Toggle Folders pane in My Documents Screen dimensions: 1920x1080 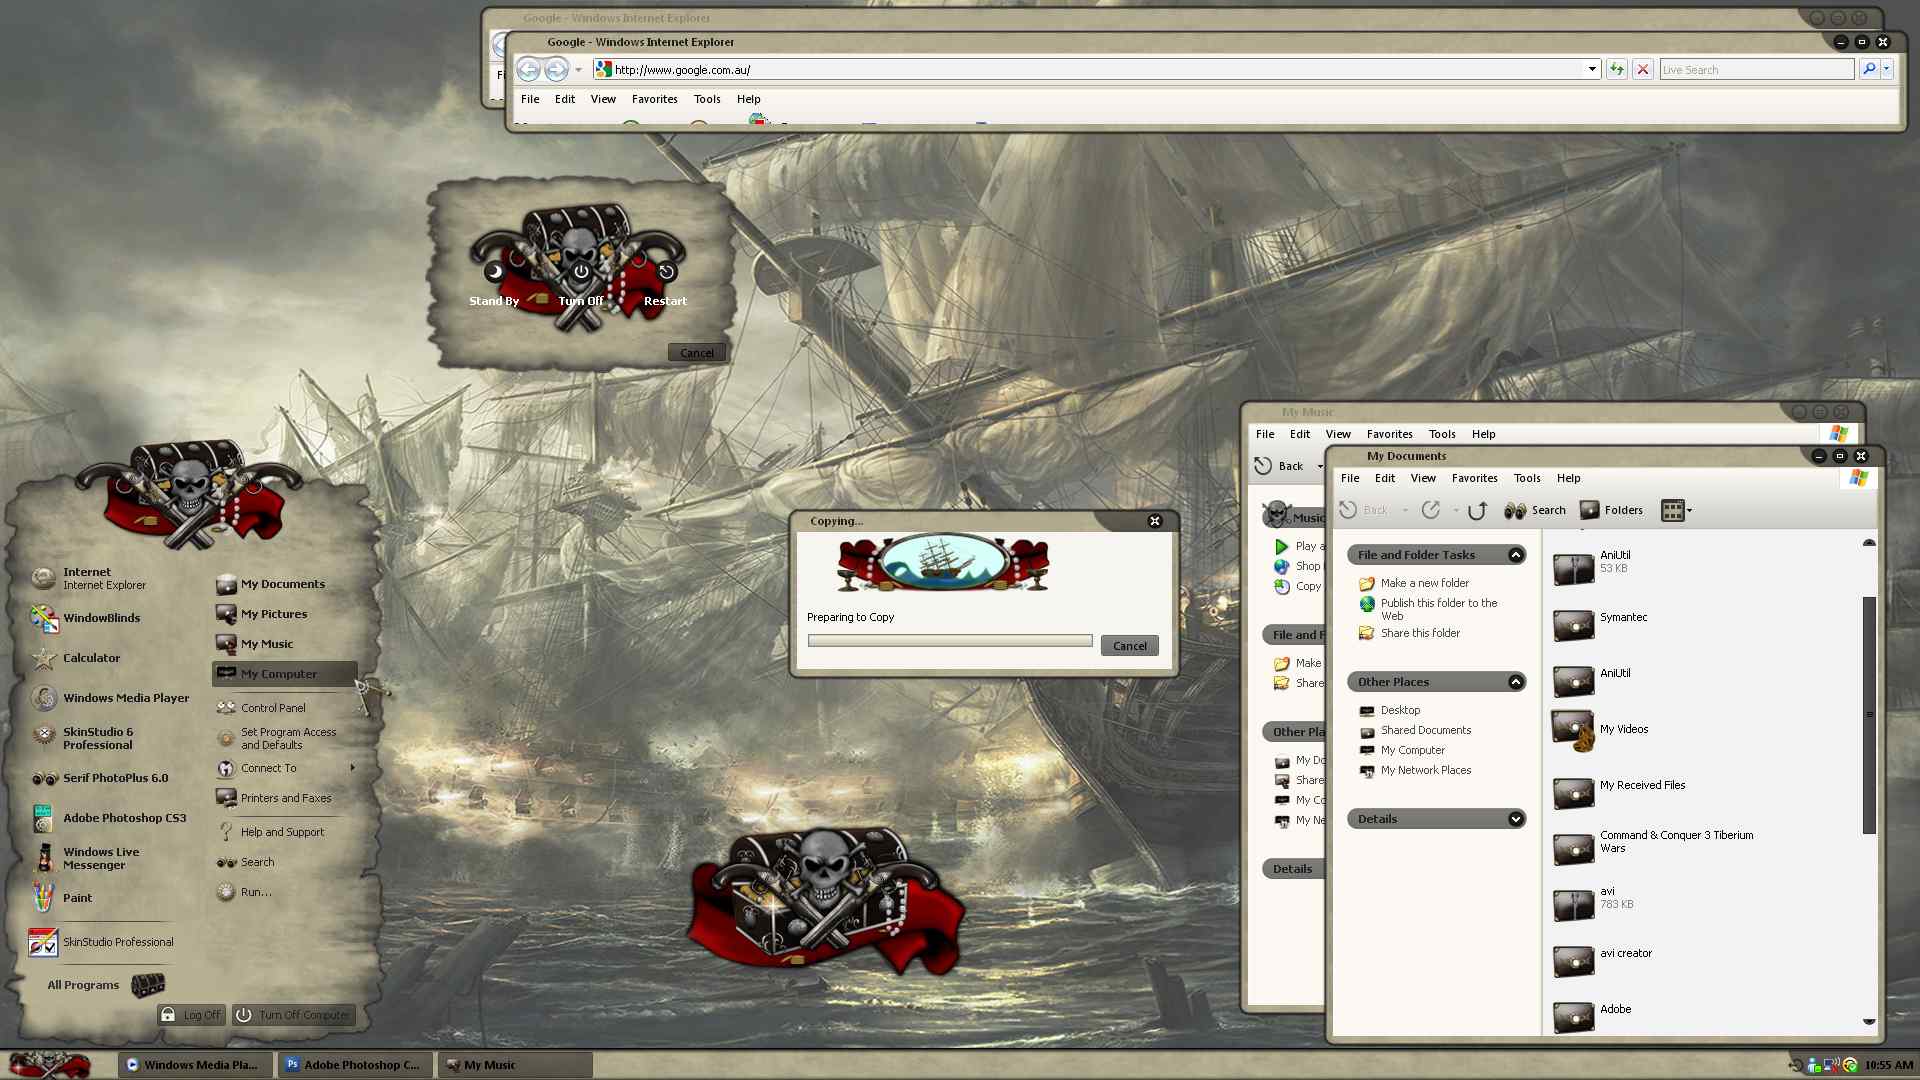tap(1611, 510)
